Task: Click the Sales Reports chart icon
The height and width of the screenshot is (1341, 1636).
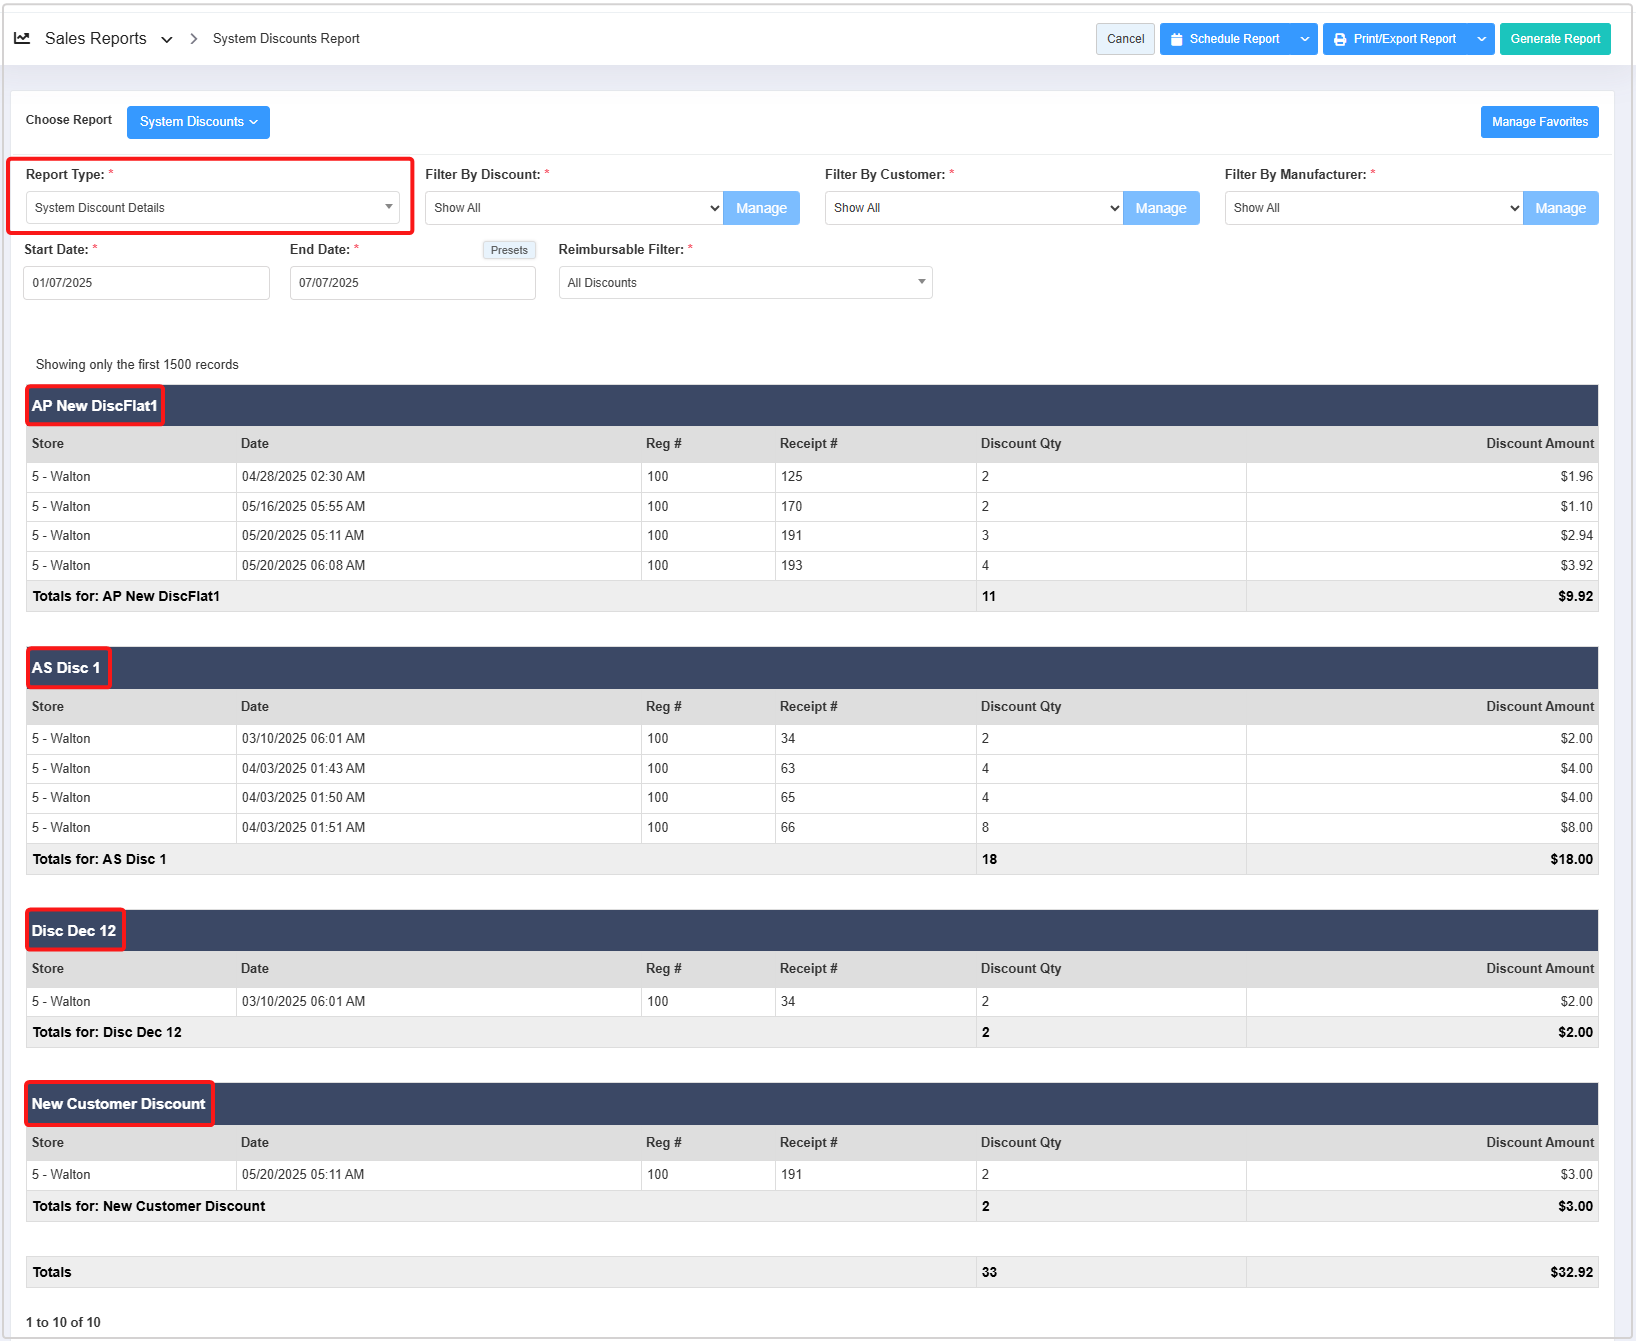Action: 22,39
